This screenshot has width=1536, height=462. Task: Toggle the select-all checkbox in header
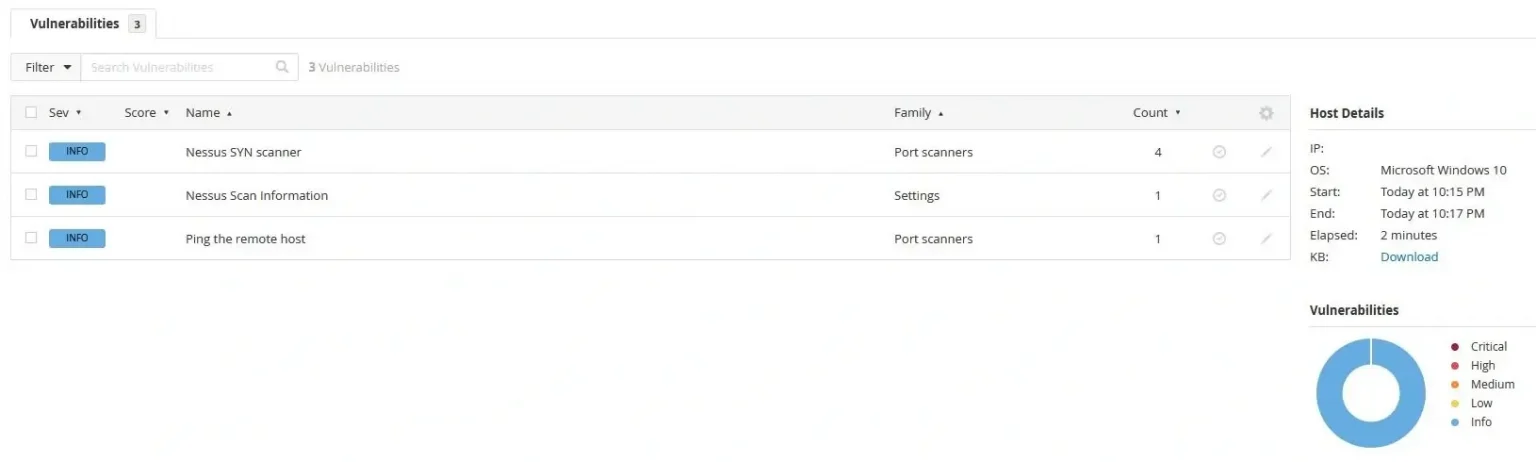(31, 113)
